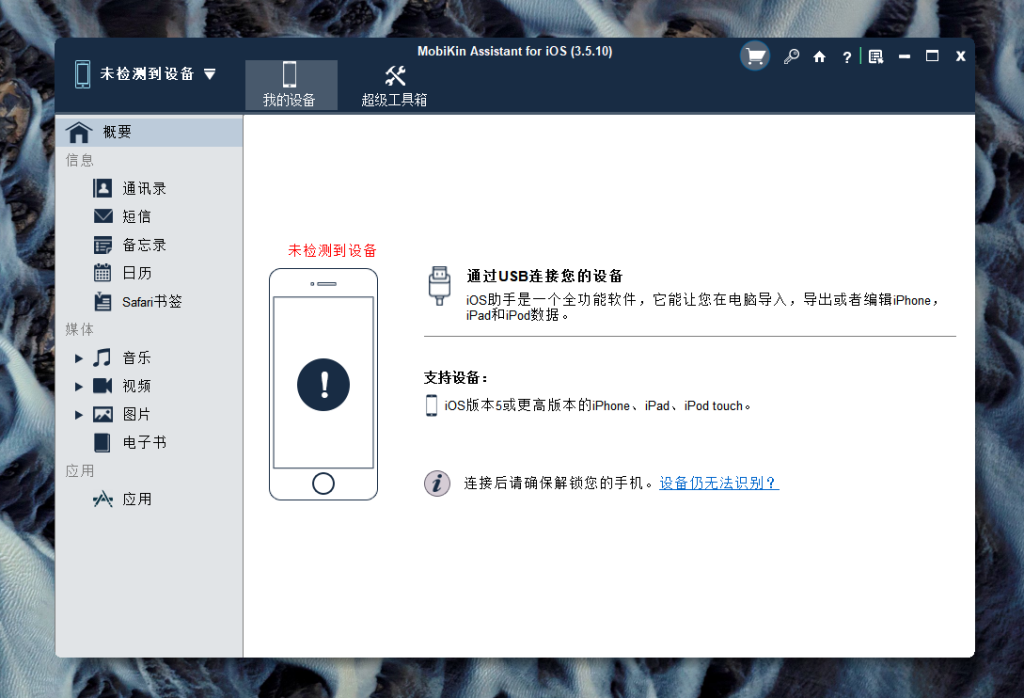Select 概要 overview in sidebar

[117, 132]
